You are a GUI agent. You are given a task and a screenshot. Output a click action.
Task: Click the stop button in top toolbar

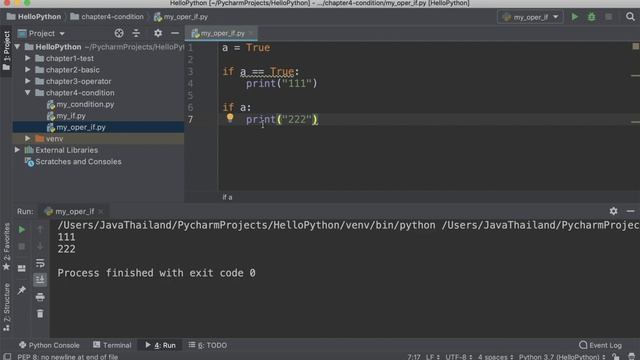click(x=609, y=17)
